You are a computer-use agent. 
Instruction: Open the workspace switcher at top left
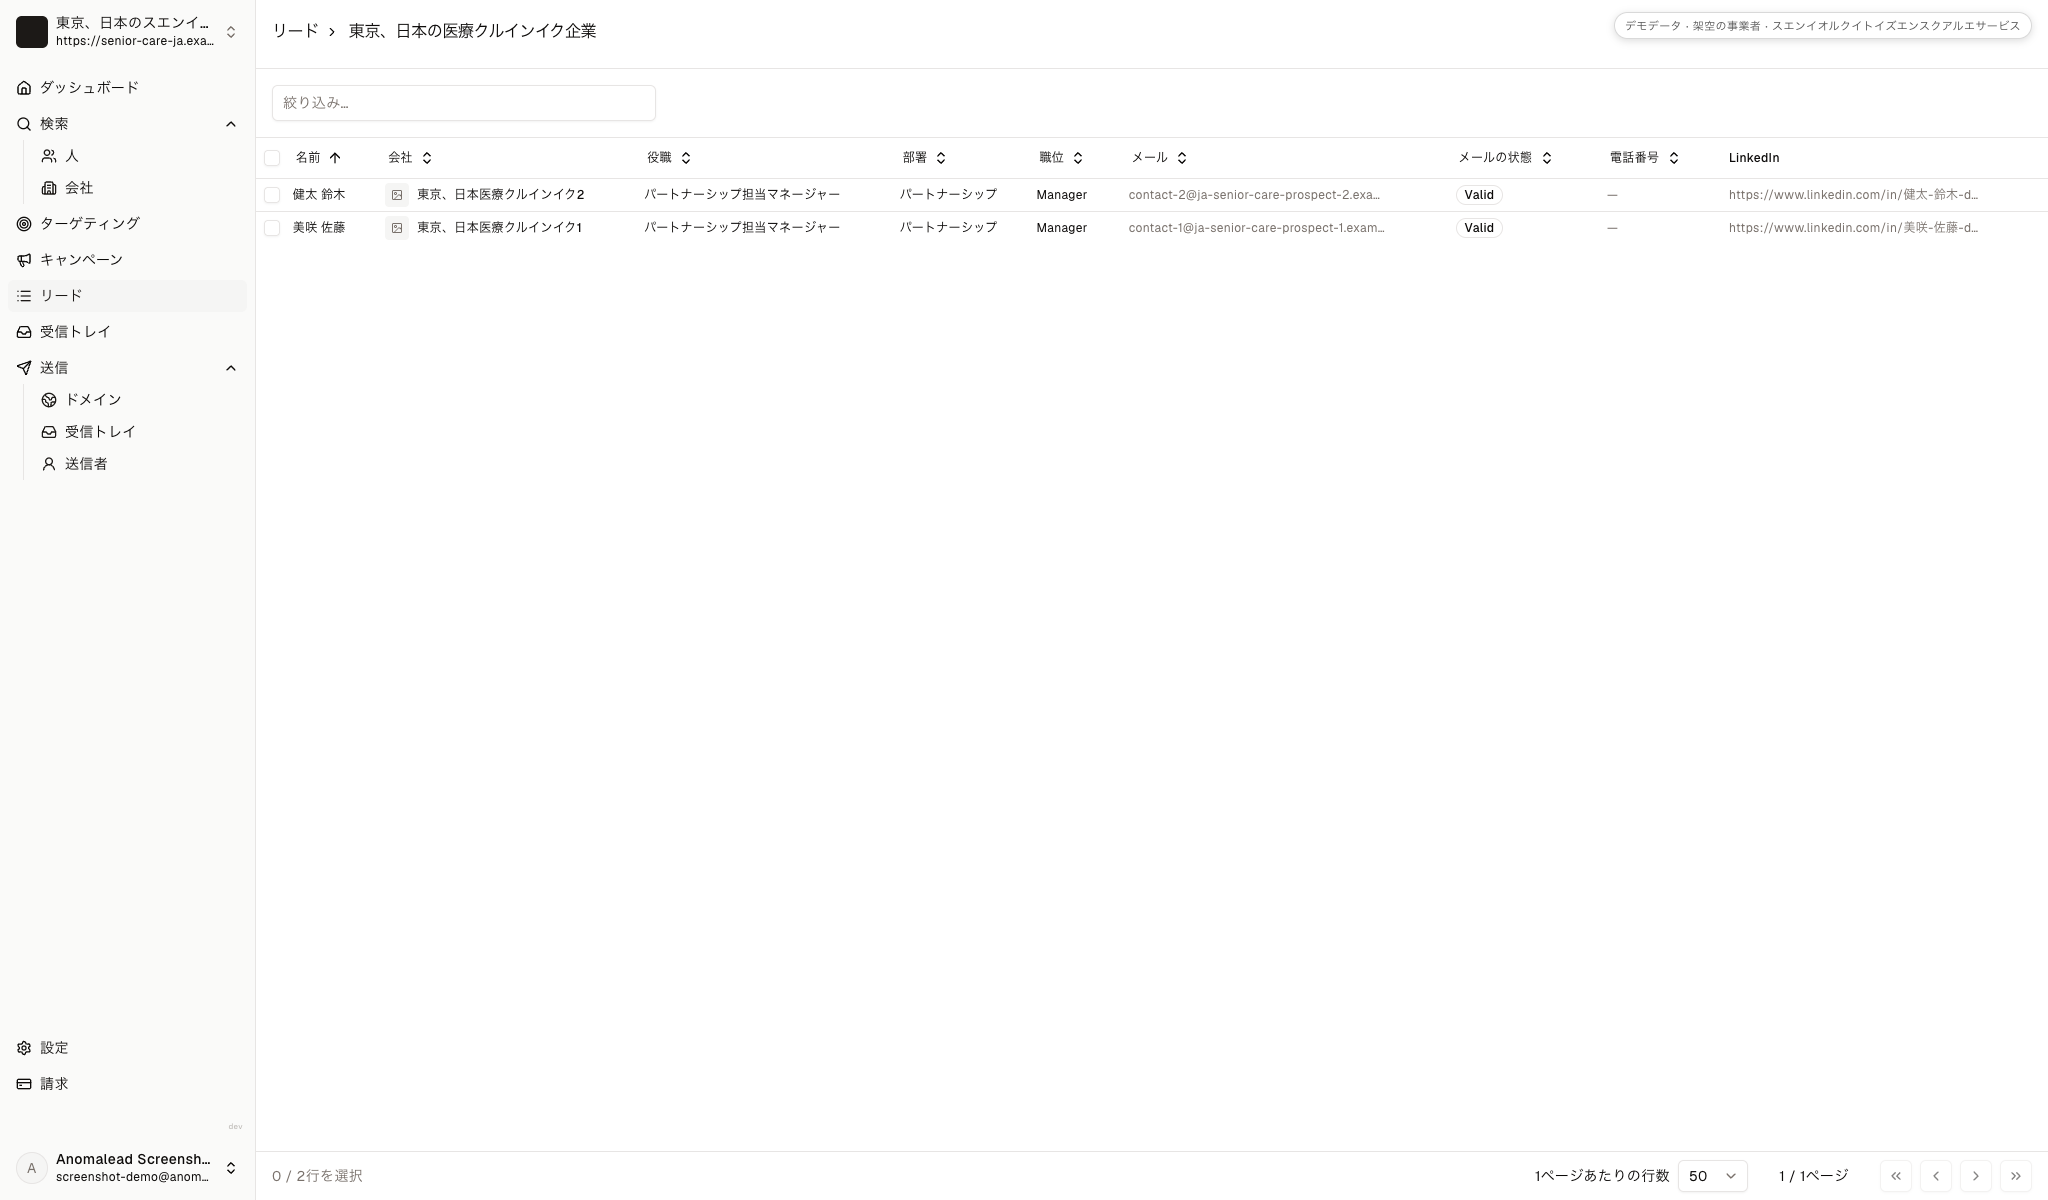coord(127,31)
